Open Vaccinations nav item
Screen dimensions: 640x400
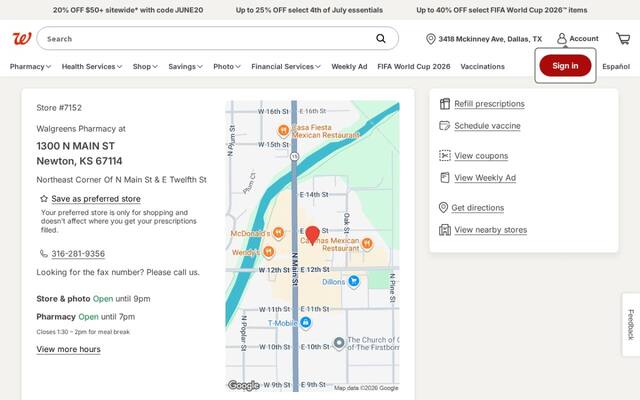click(482, 67)
